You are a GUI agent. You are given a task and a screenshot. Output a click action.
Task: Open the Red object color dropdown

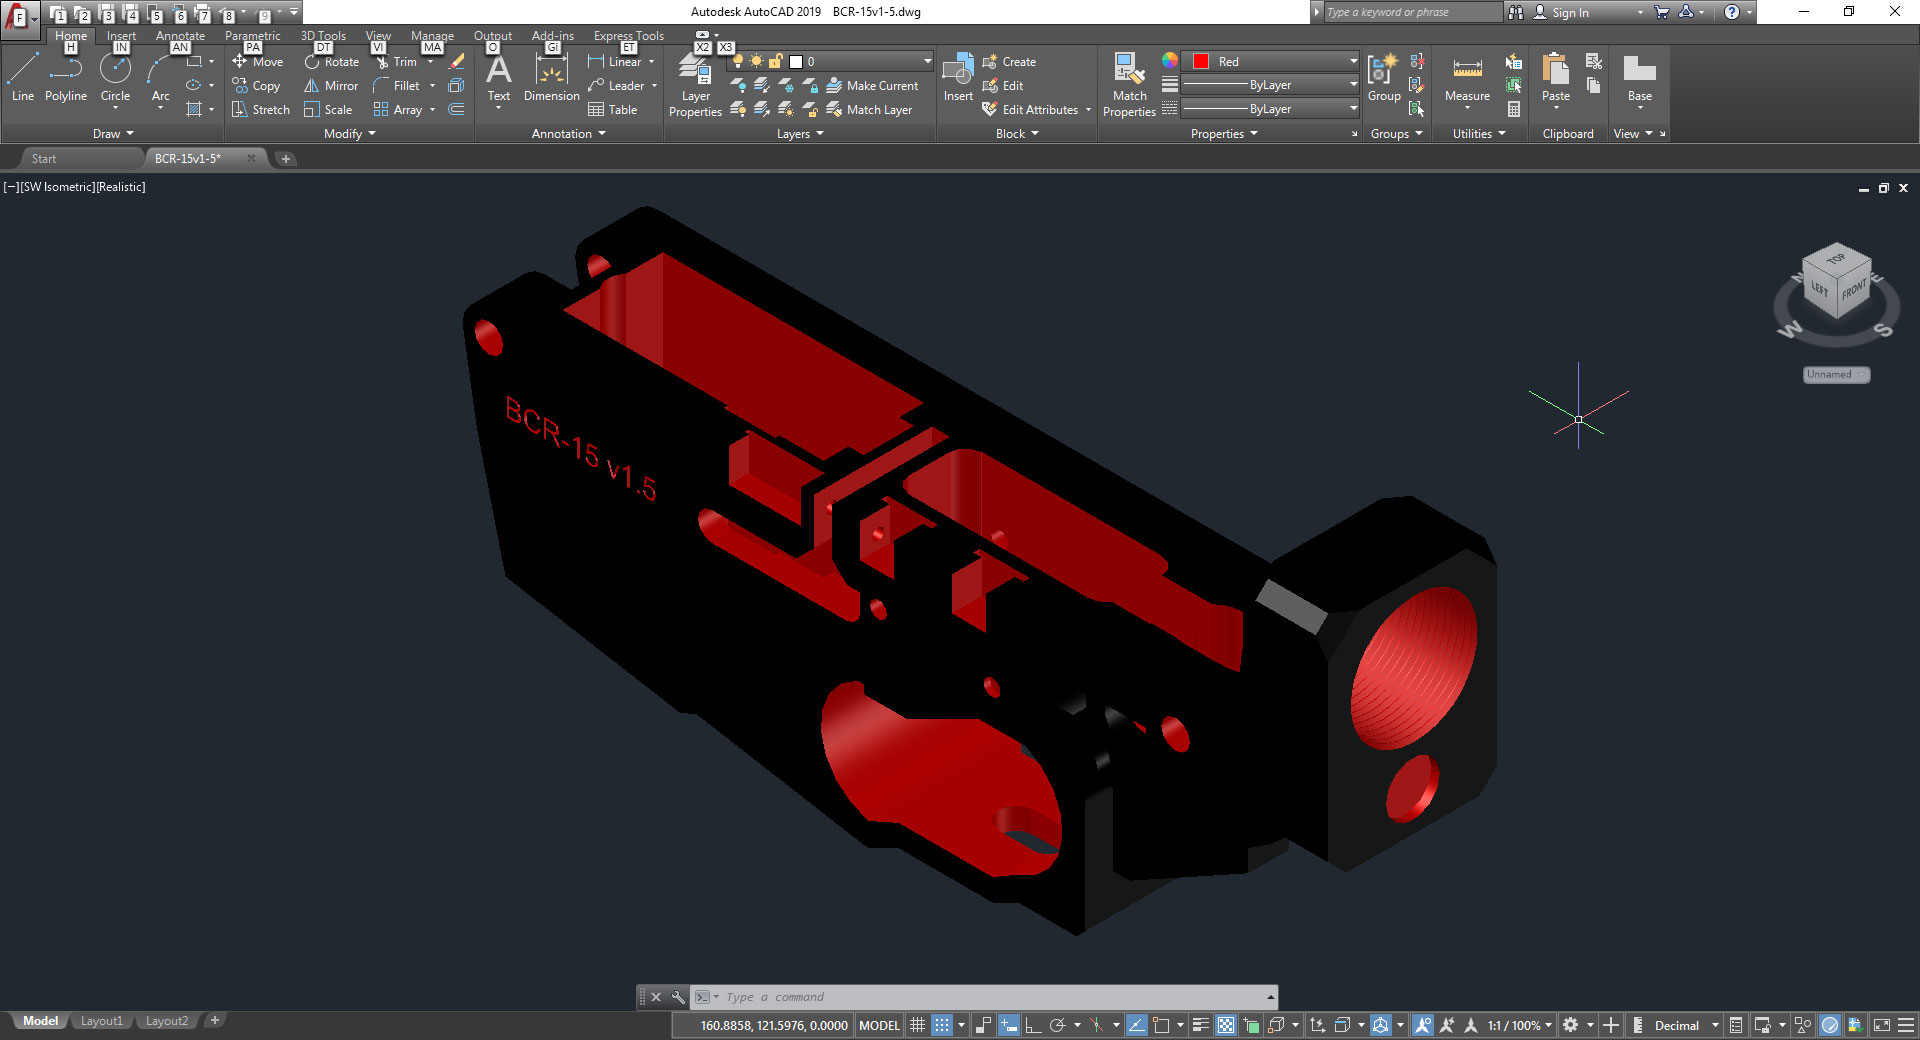click(1353, 61)
